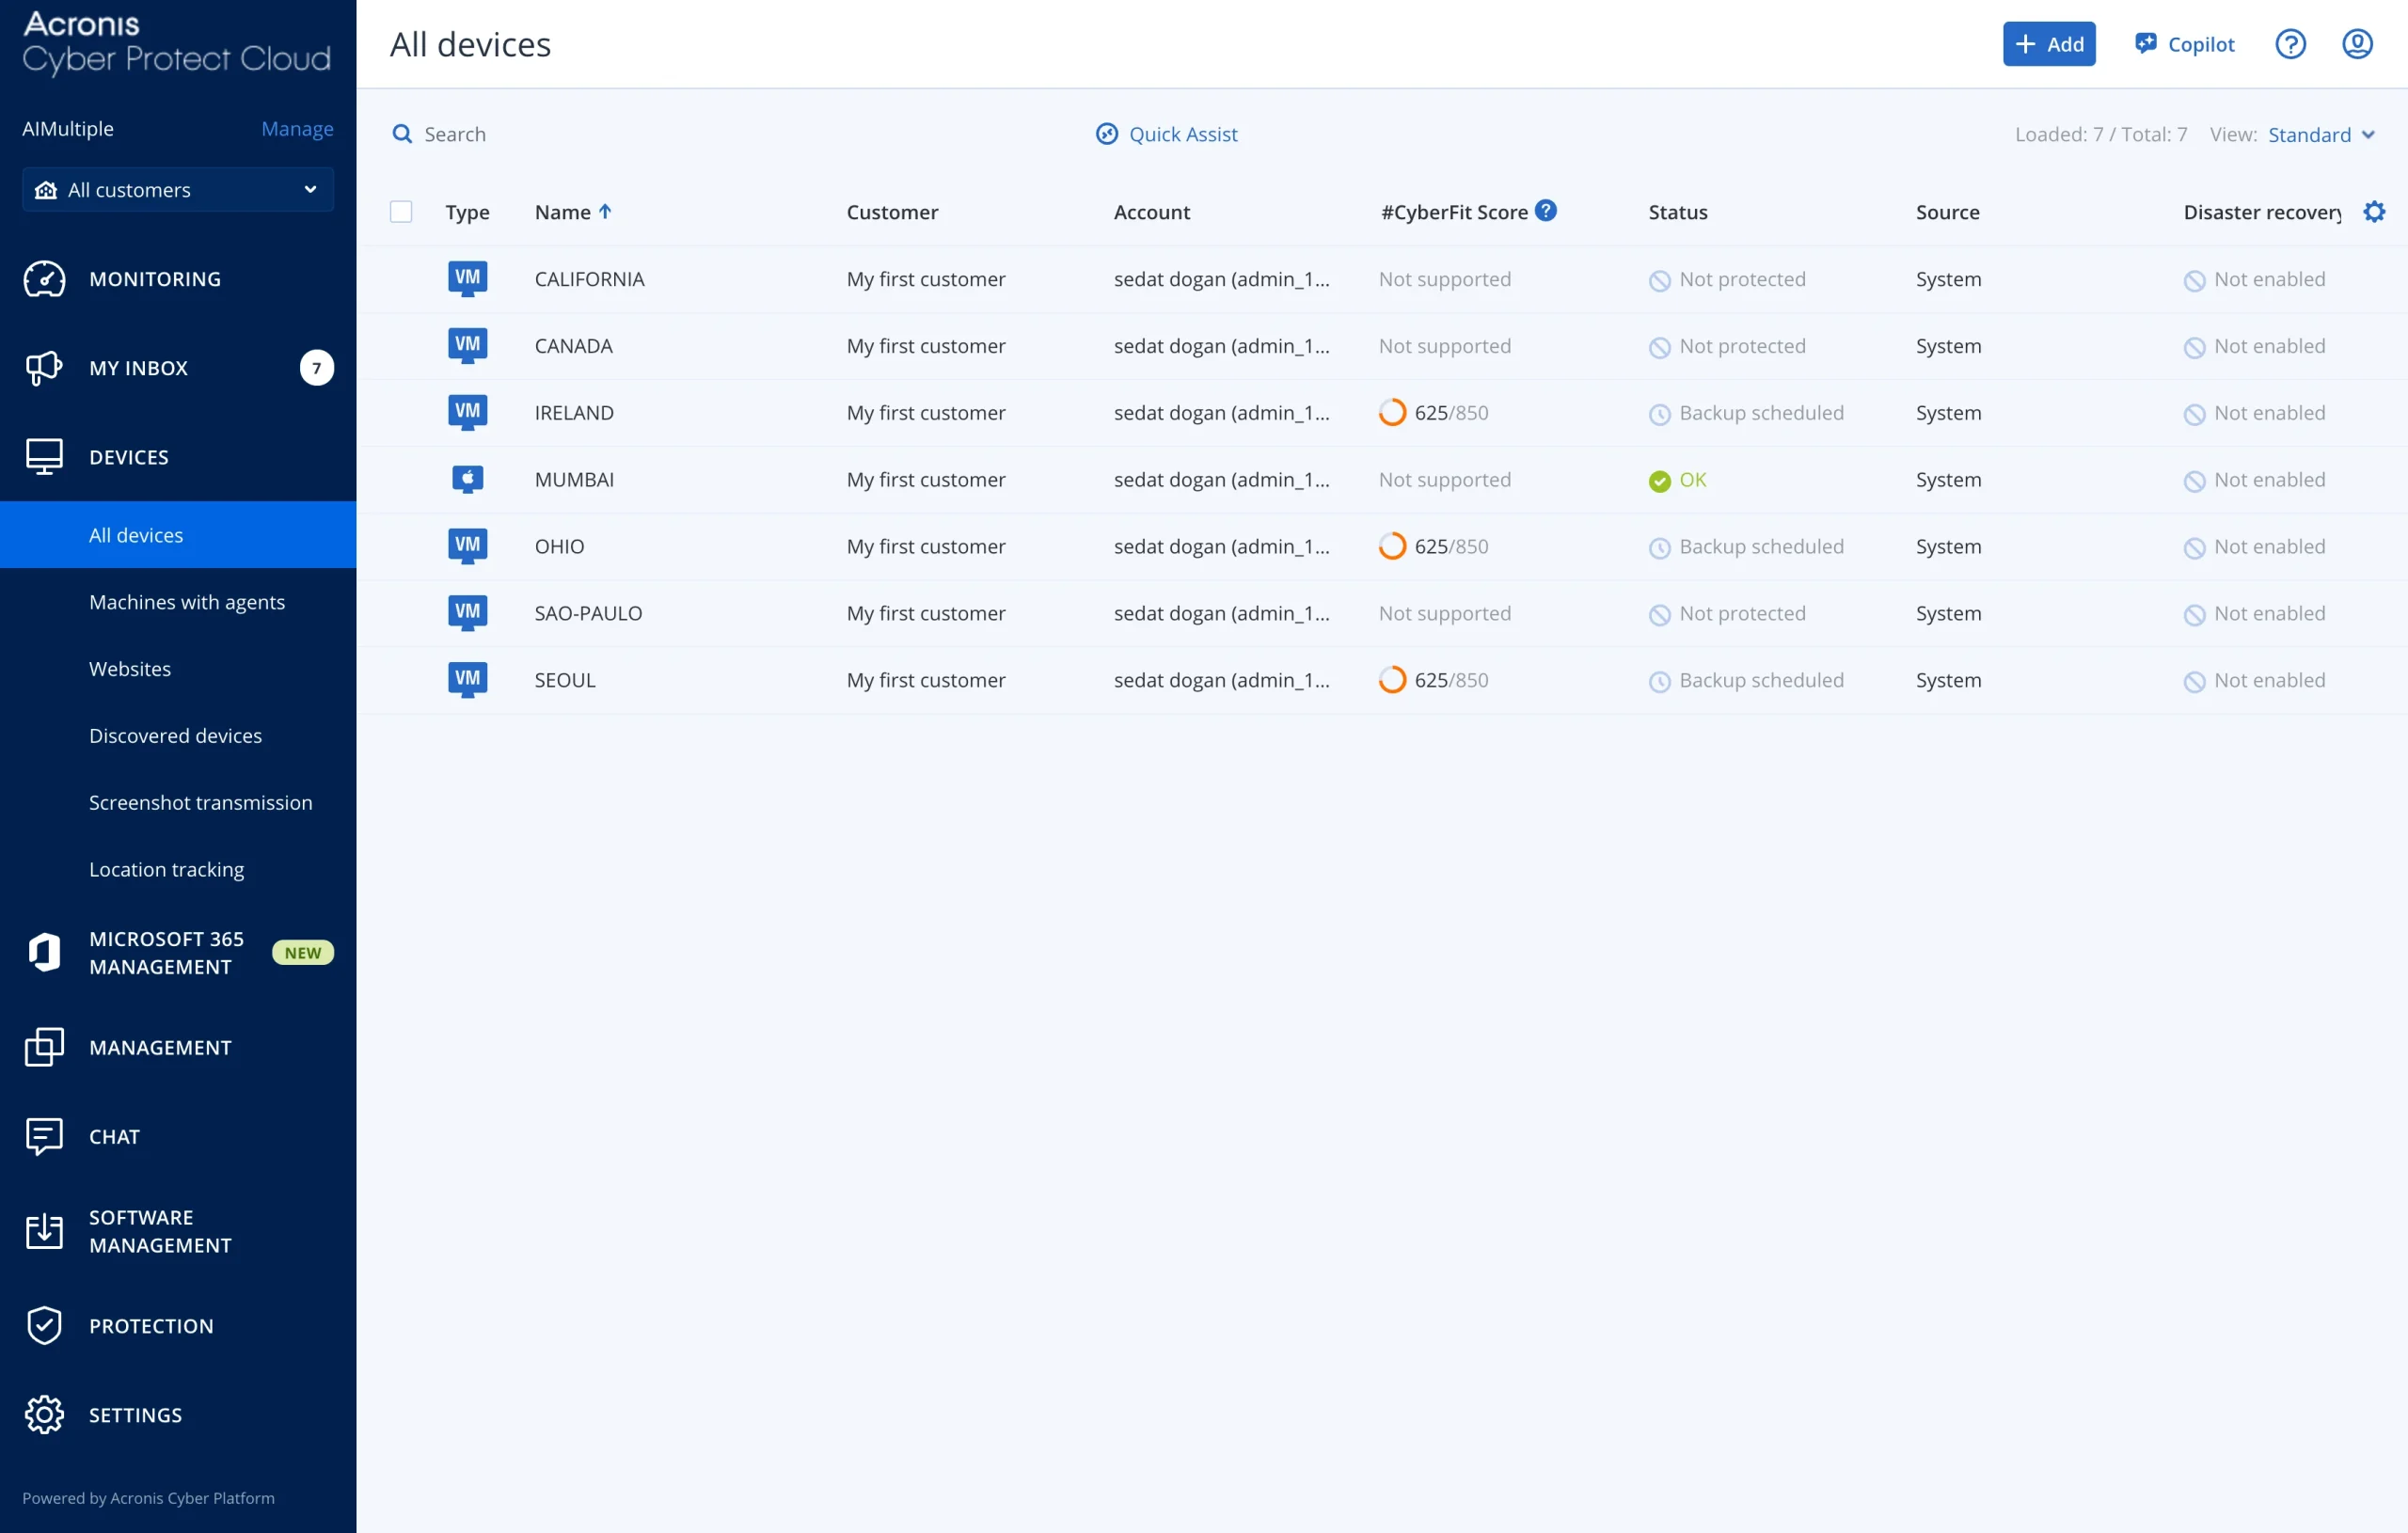Screen dimensions: 2408x1533
Task: Click the account cell in CALIFORNIA row
Action: 1221,279
